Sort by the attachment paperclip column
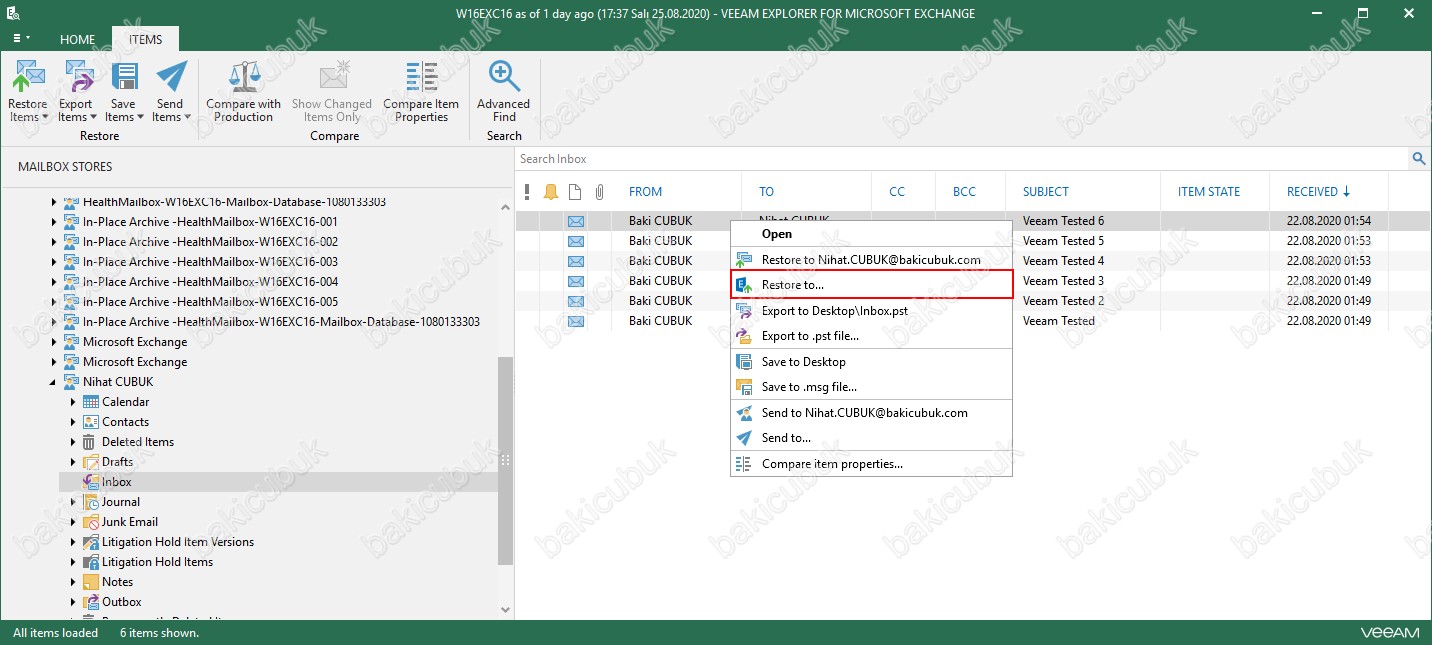Viewport: 1432px width, 645px height. 600,192
